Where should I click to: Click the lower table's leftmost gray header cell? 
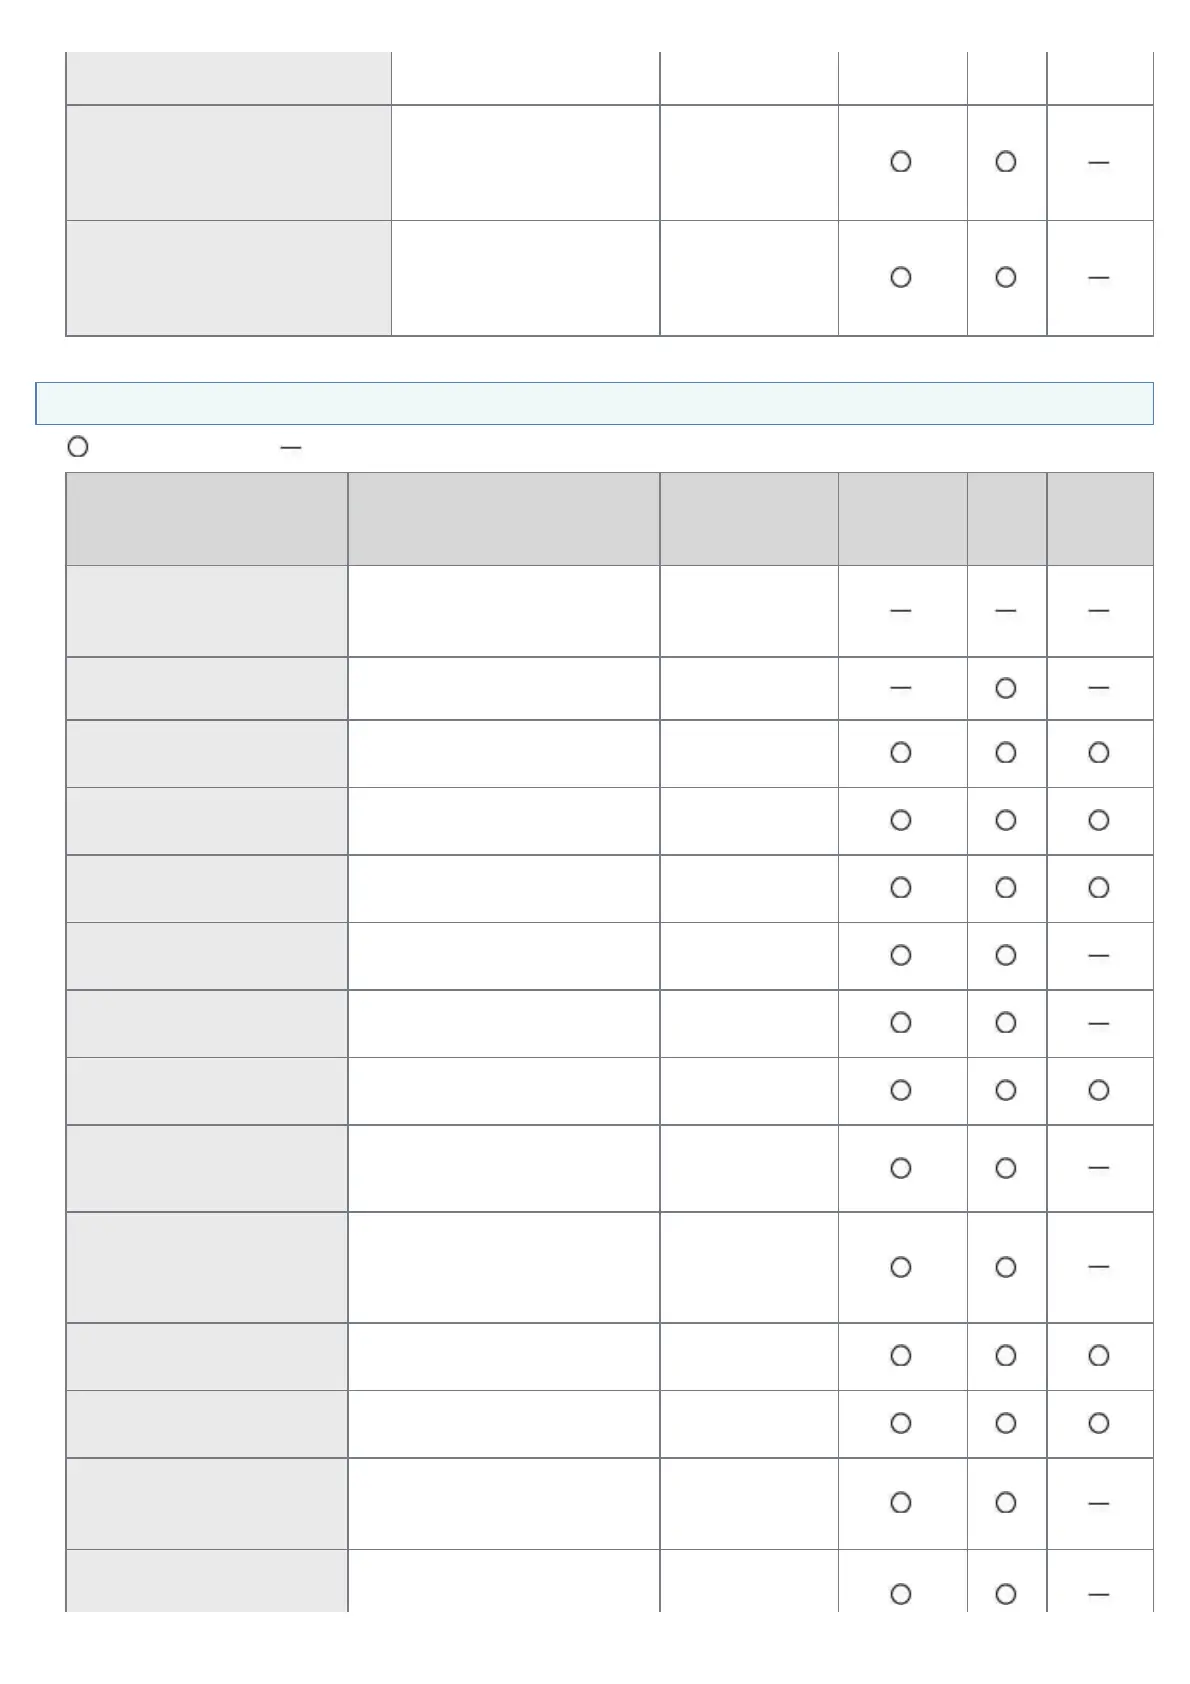(x=206, y=519)
